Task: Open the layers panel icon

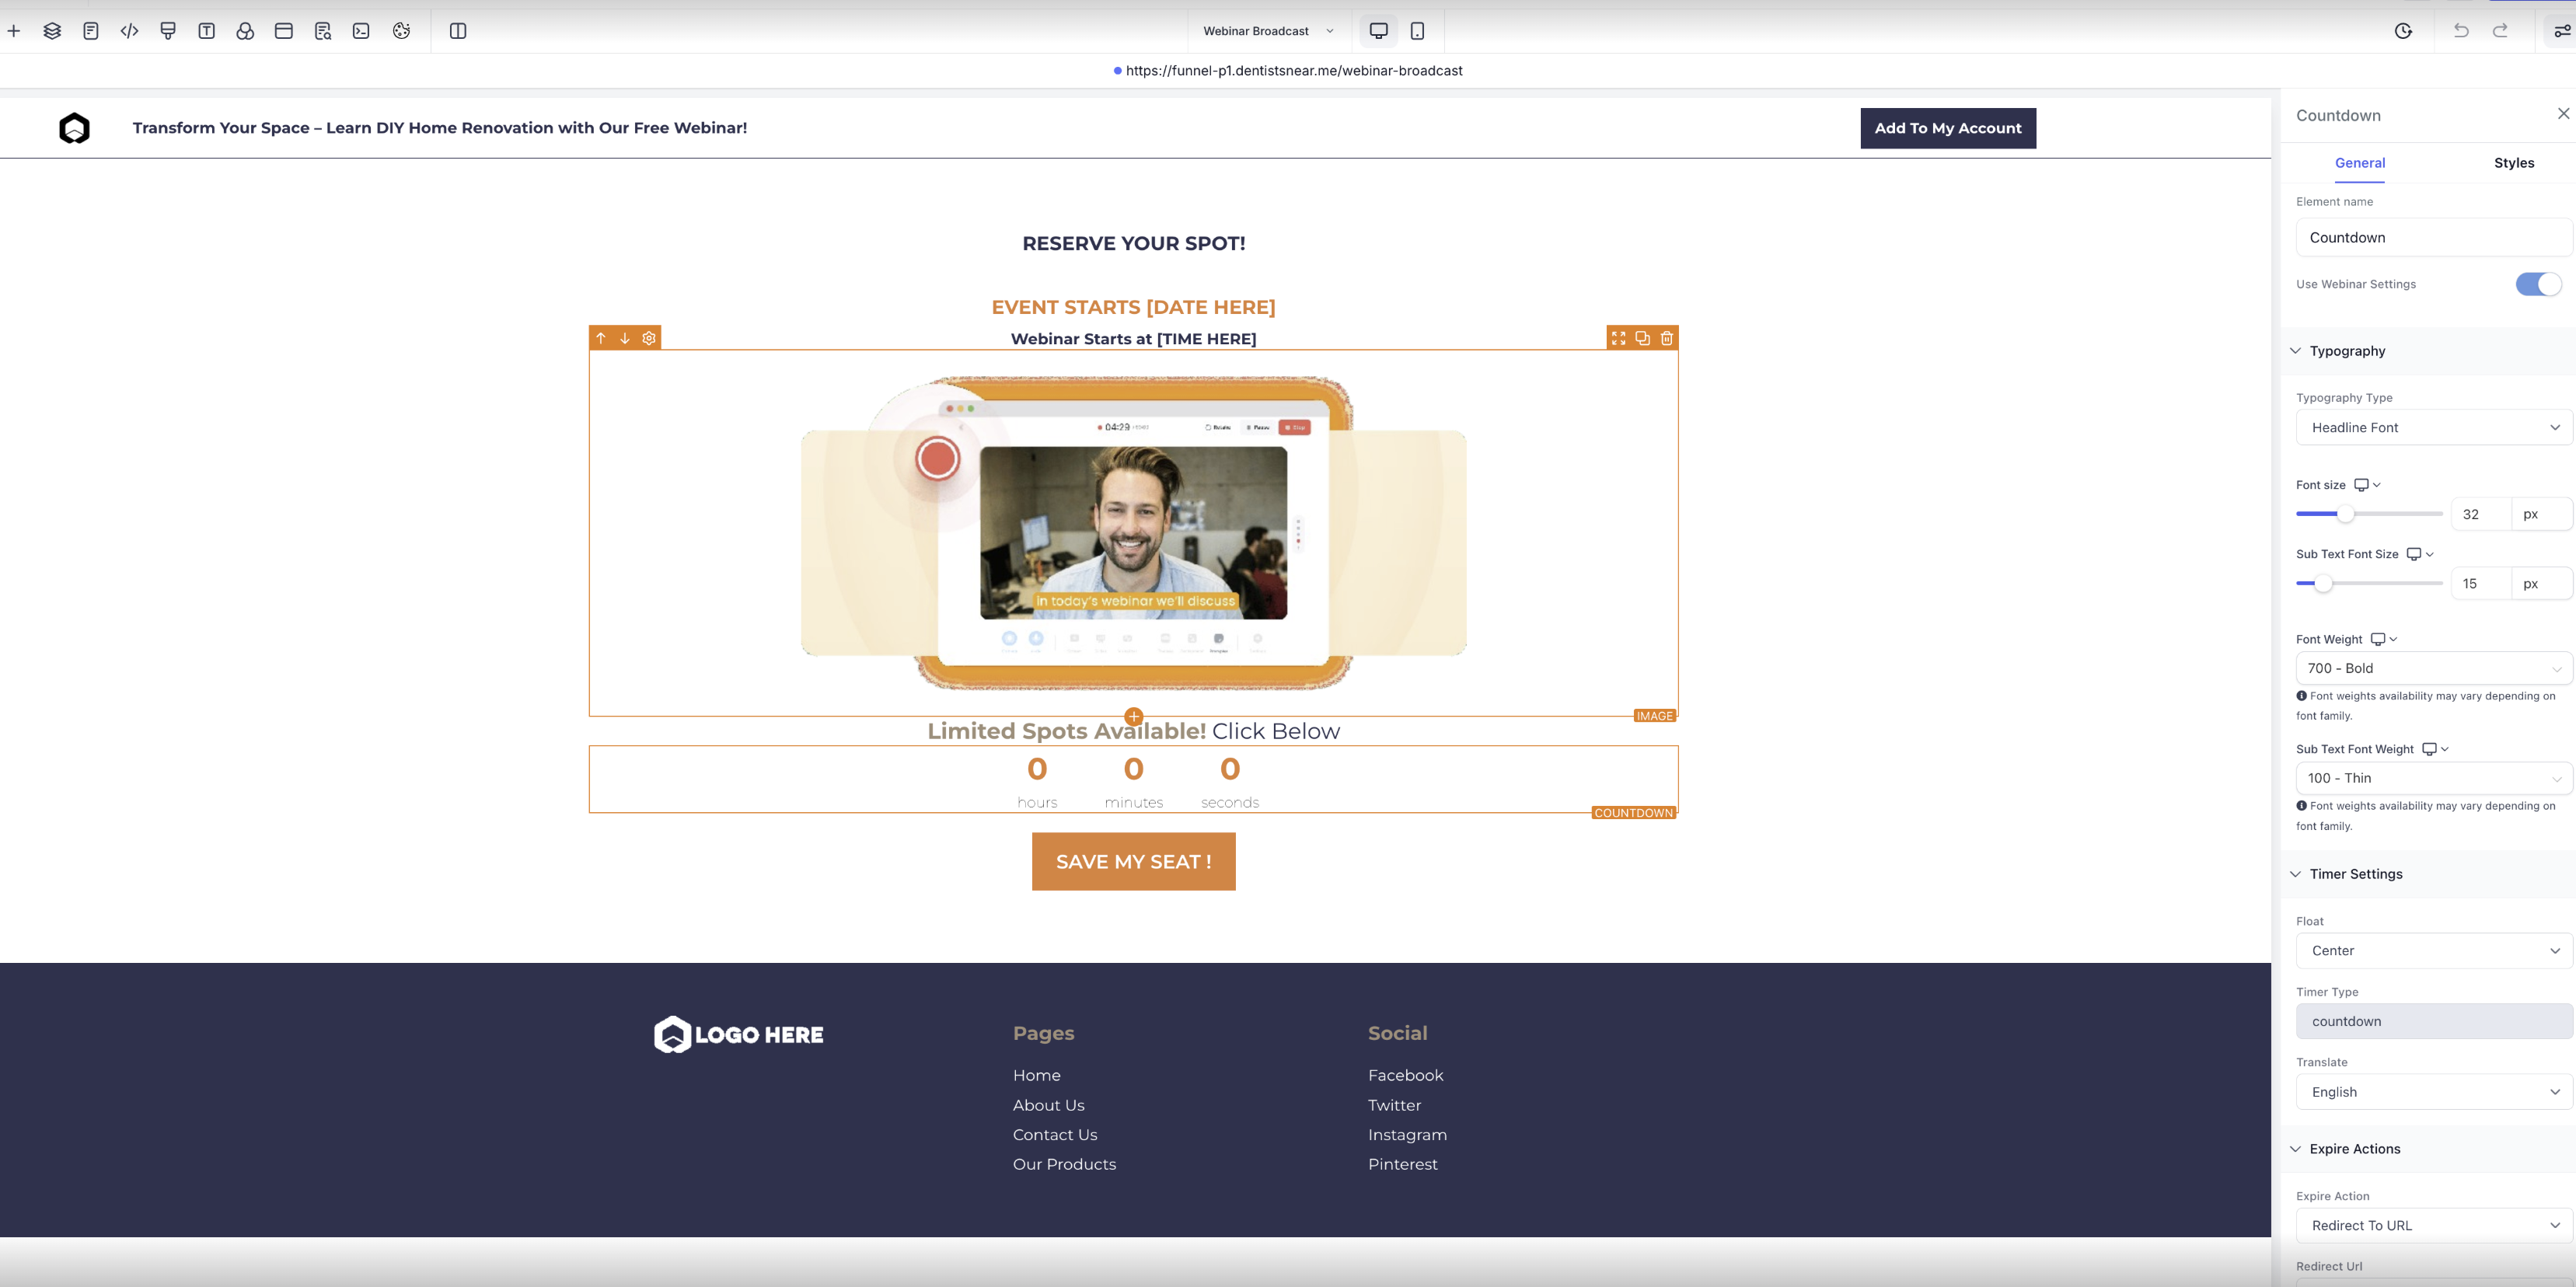Action: pos(52,31)
